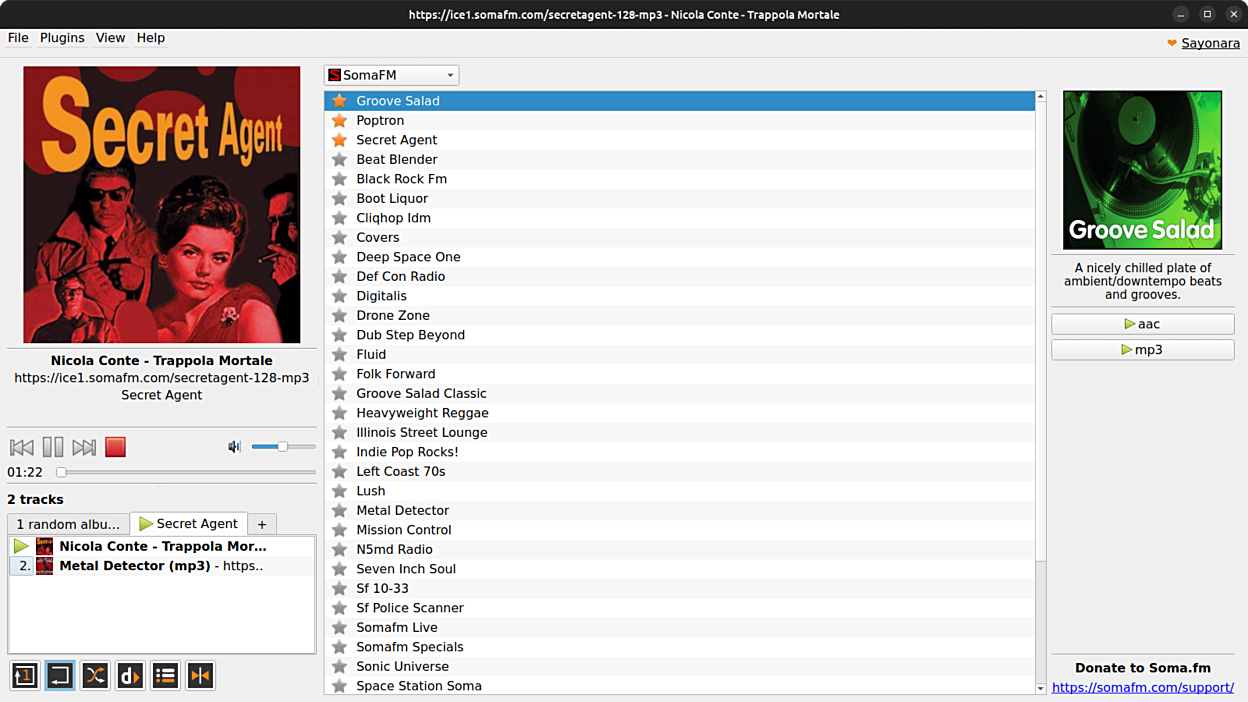Adjust the volume slider
This screenshot has width=1248, height=702.
[283, 447]
